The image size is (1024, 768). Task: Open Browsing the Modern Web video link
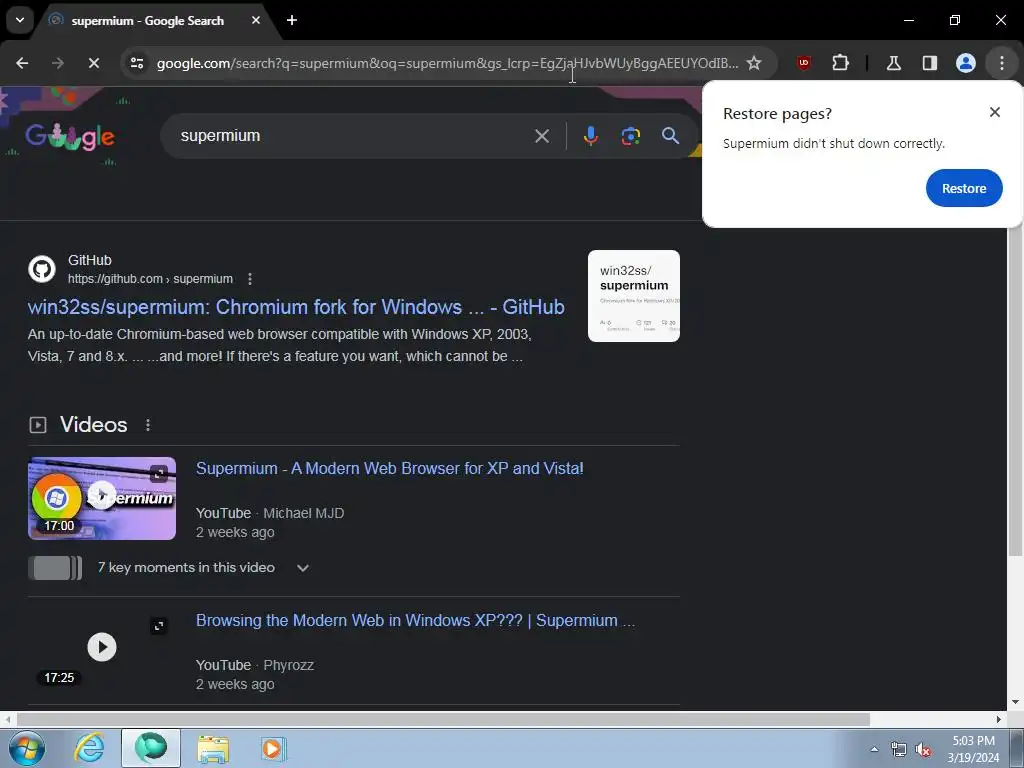click(415, 620)
